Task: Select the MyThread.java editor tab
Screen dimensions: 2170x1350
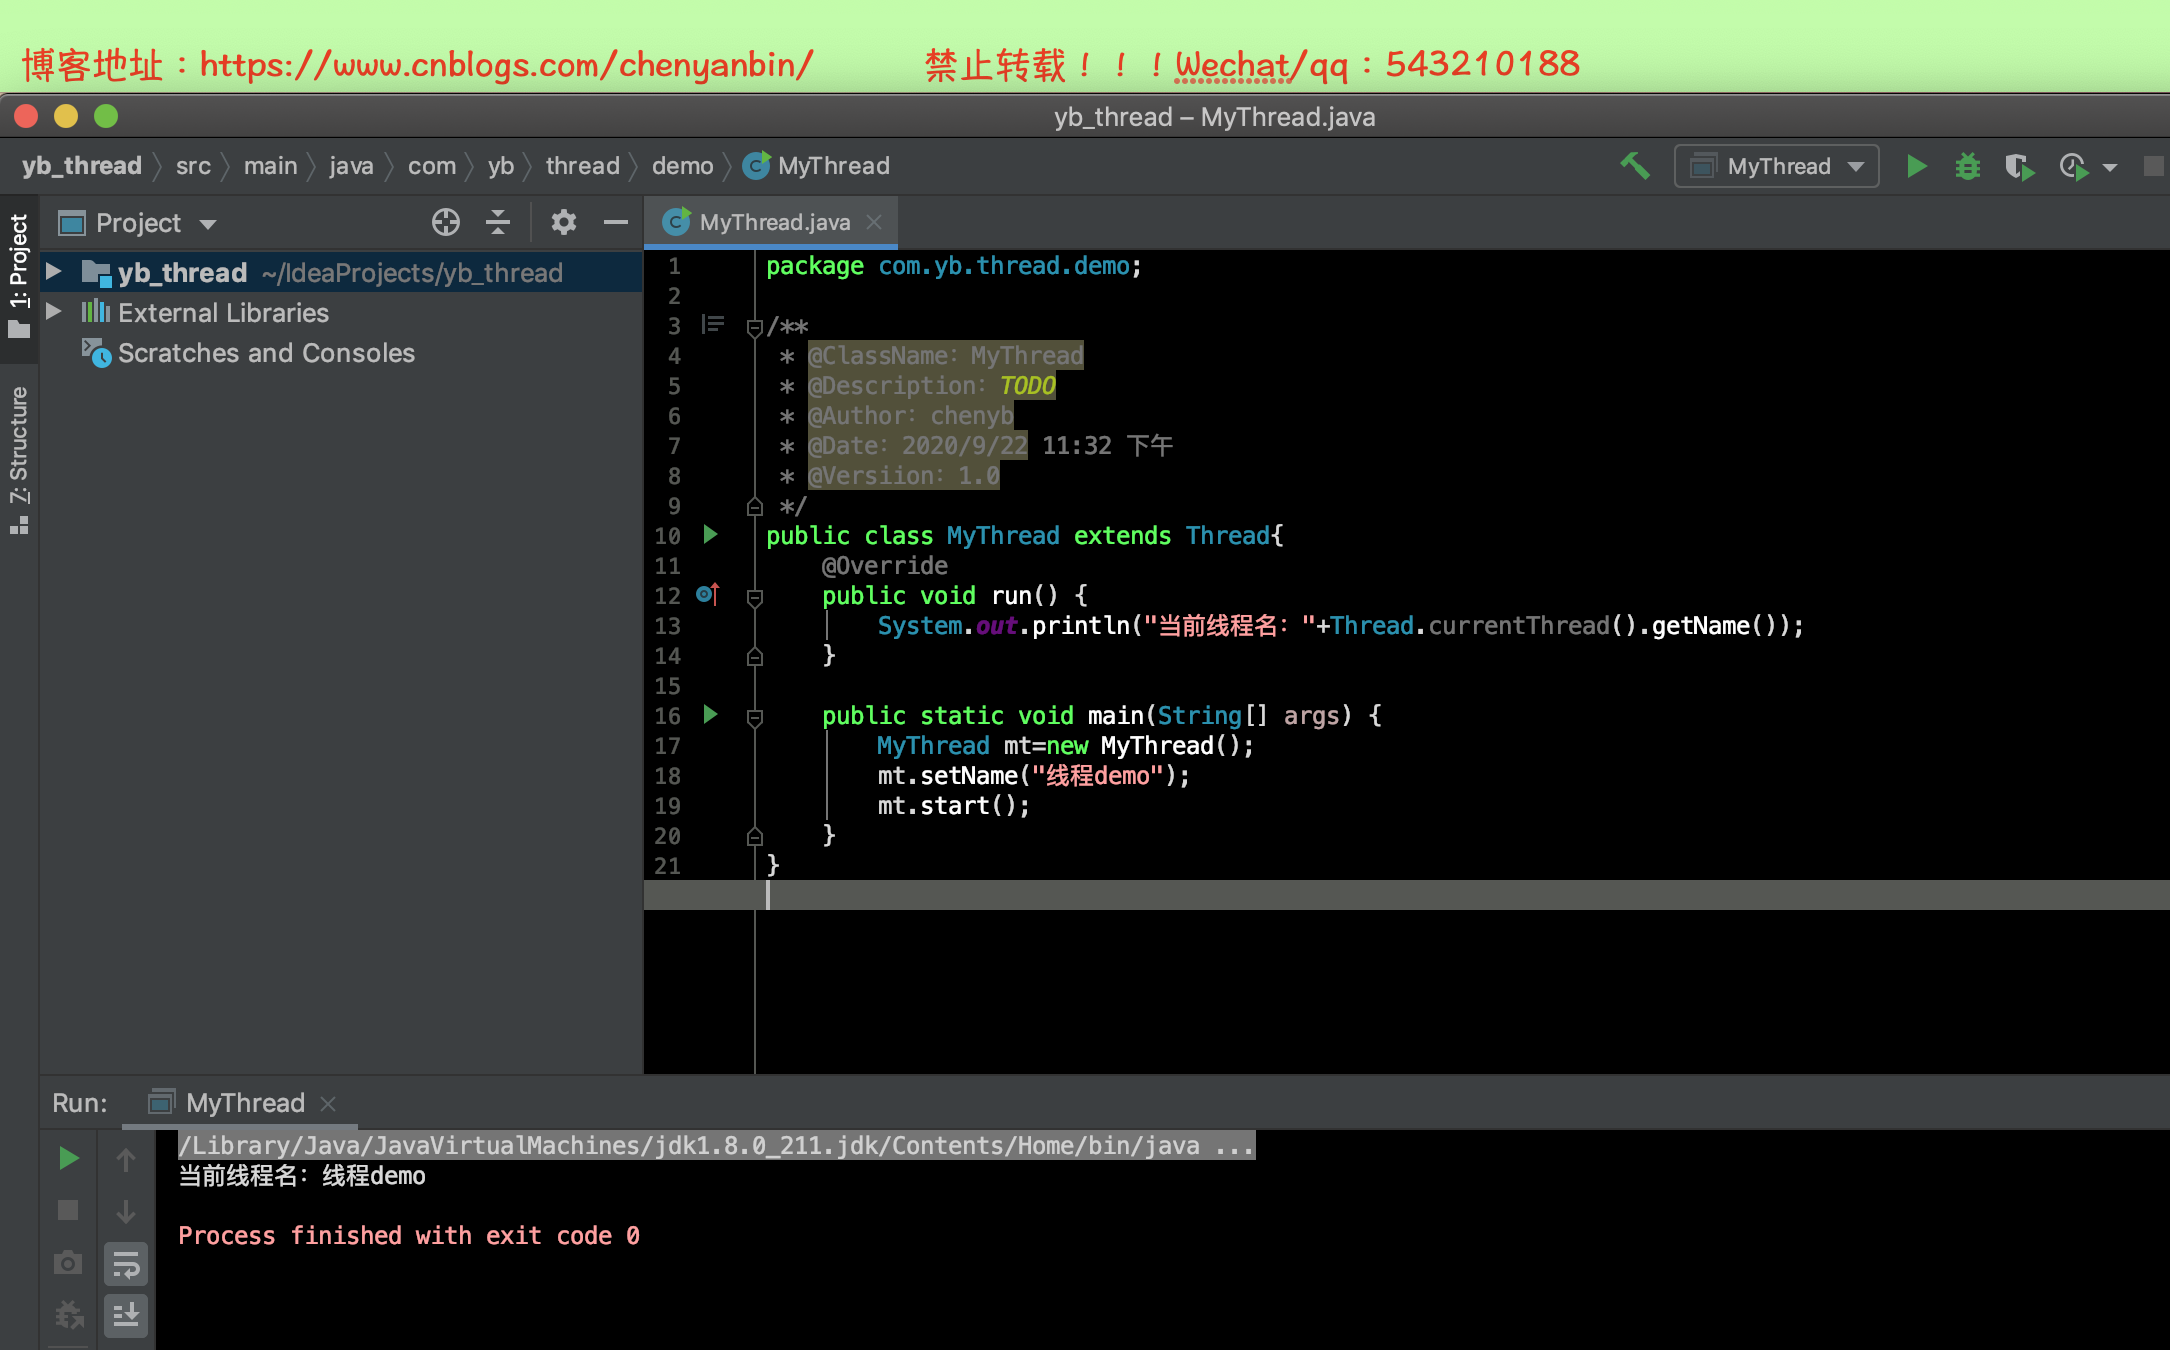Action: click(x=774, y=222)
